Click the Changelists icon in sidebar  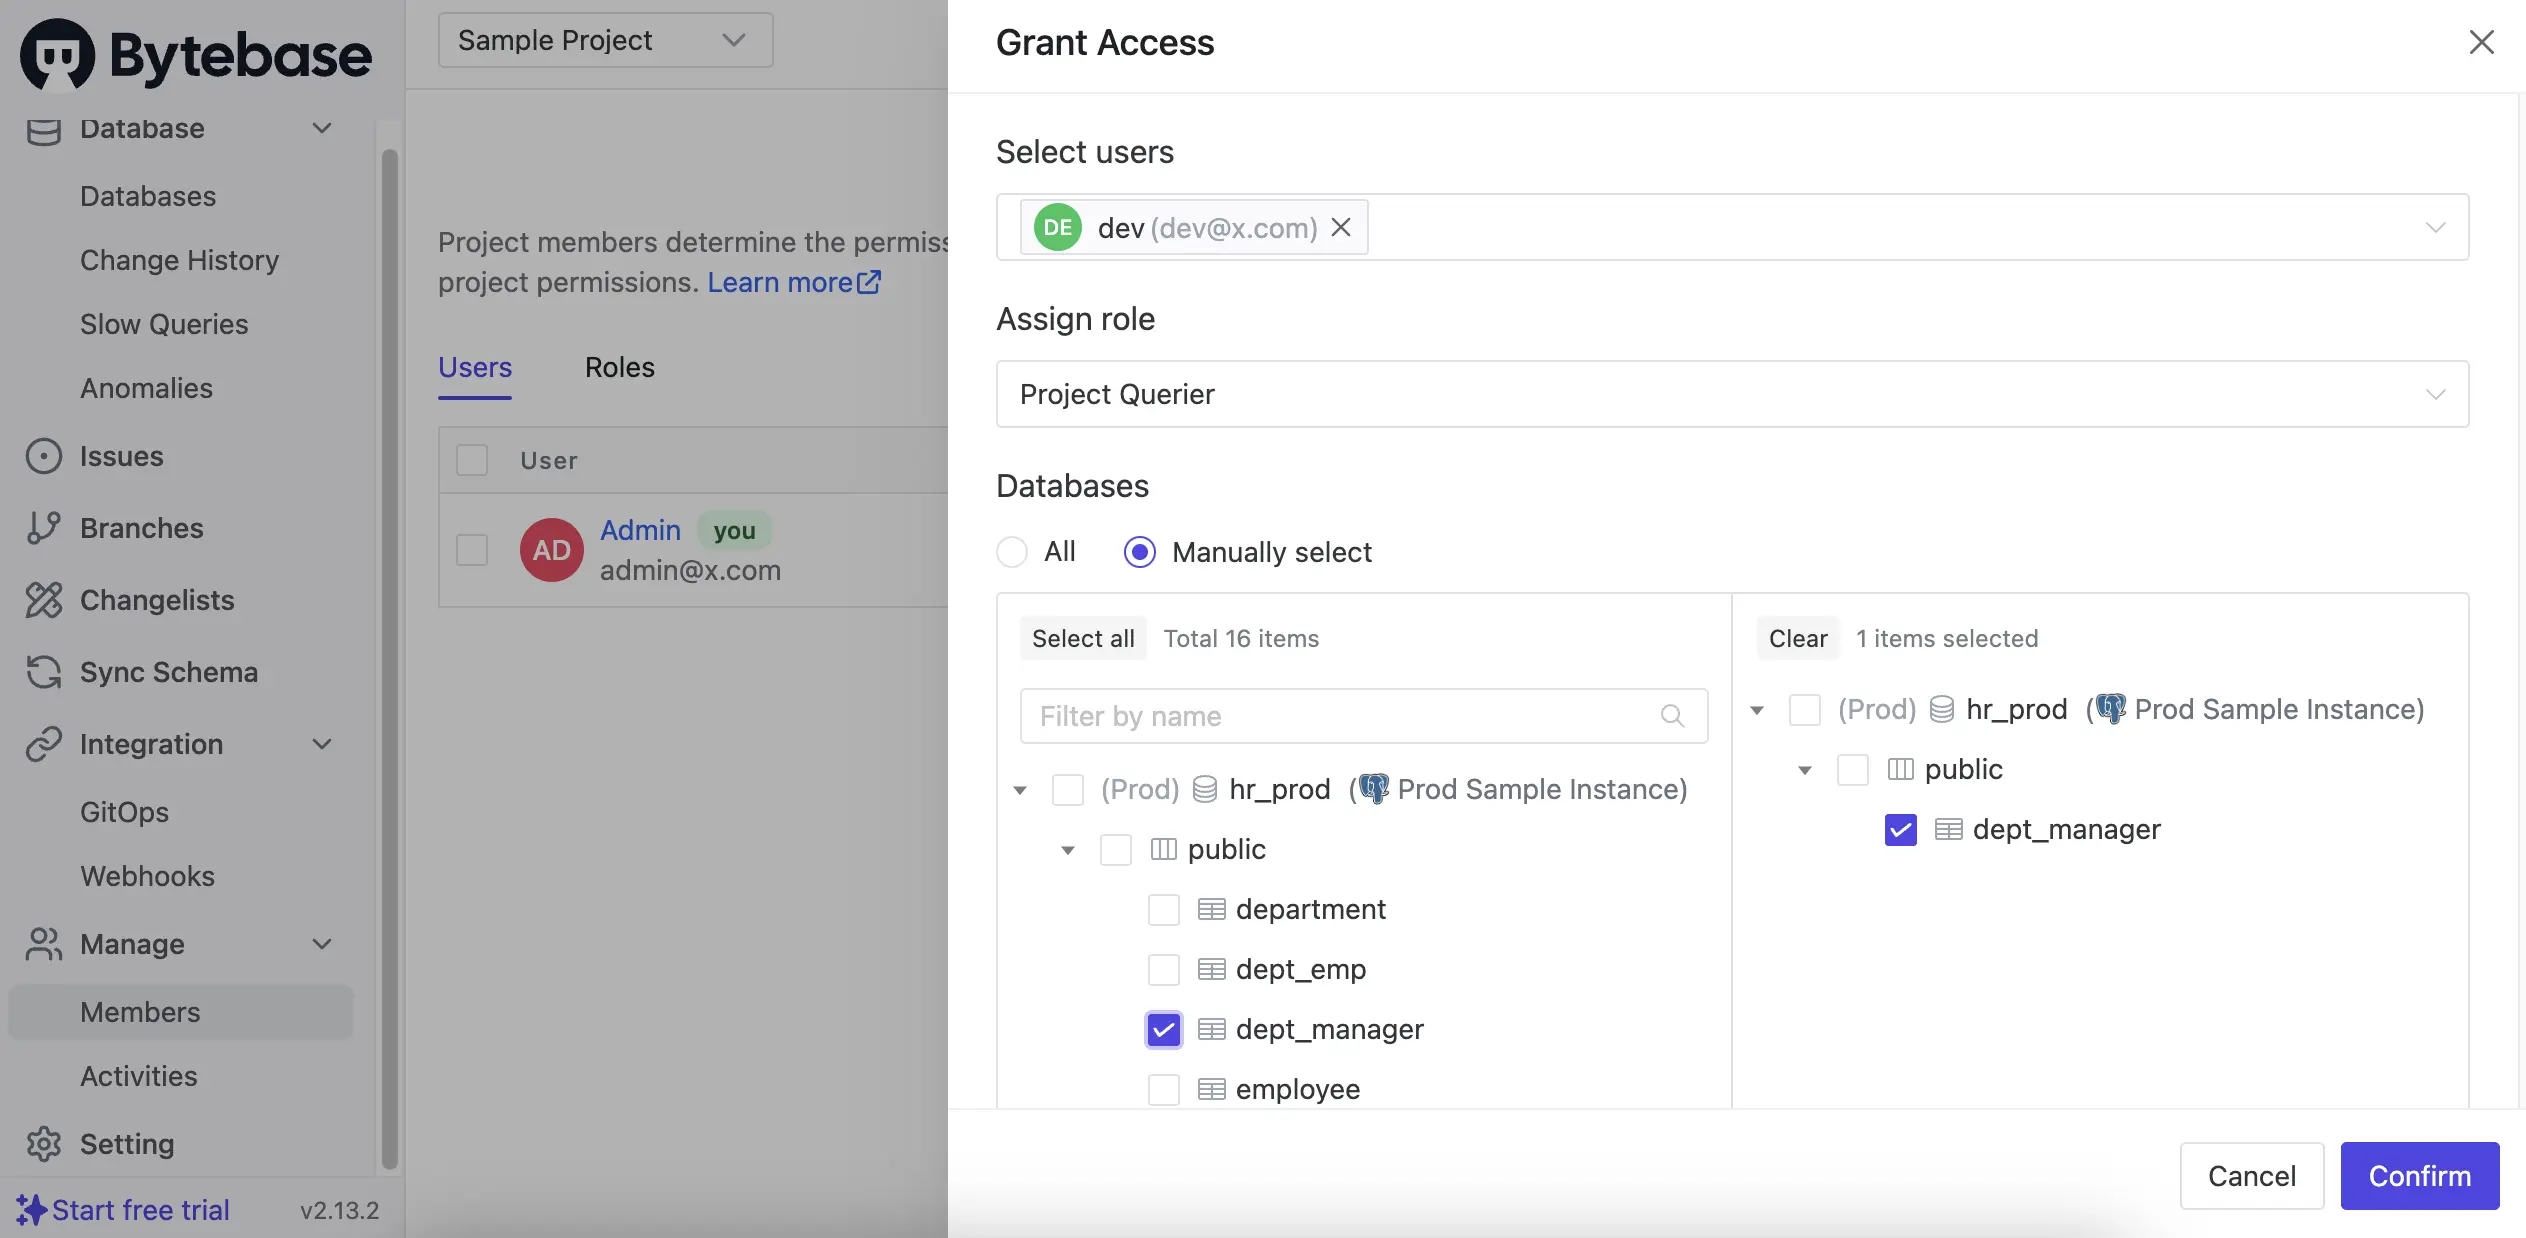click(x=43, y=600)
